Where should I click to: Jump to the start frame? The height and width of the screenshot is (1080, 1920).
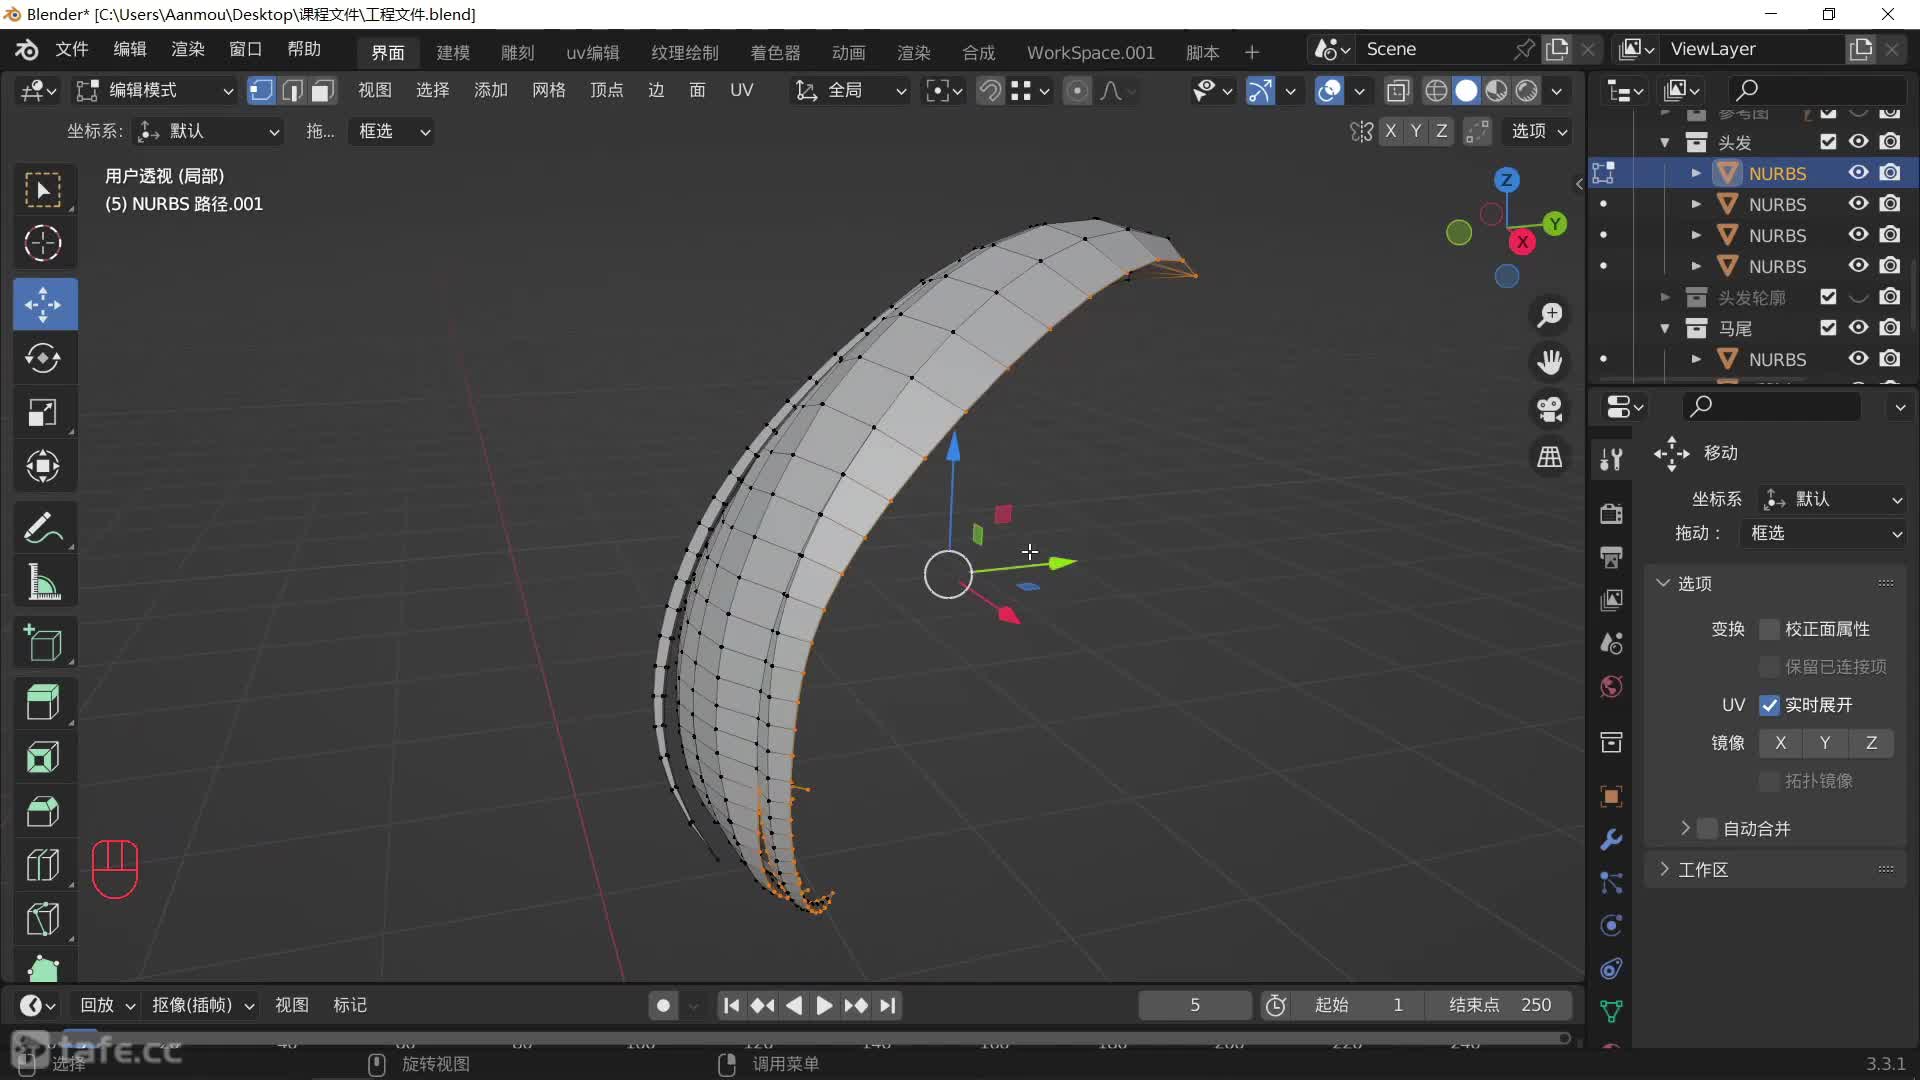(x=731, y=1005)
